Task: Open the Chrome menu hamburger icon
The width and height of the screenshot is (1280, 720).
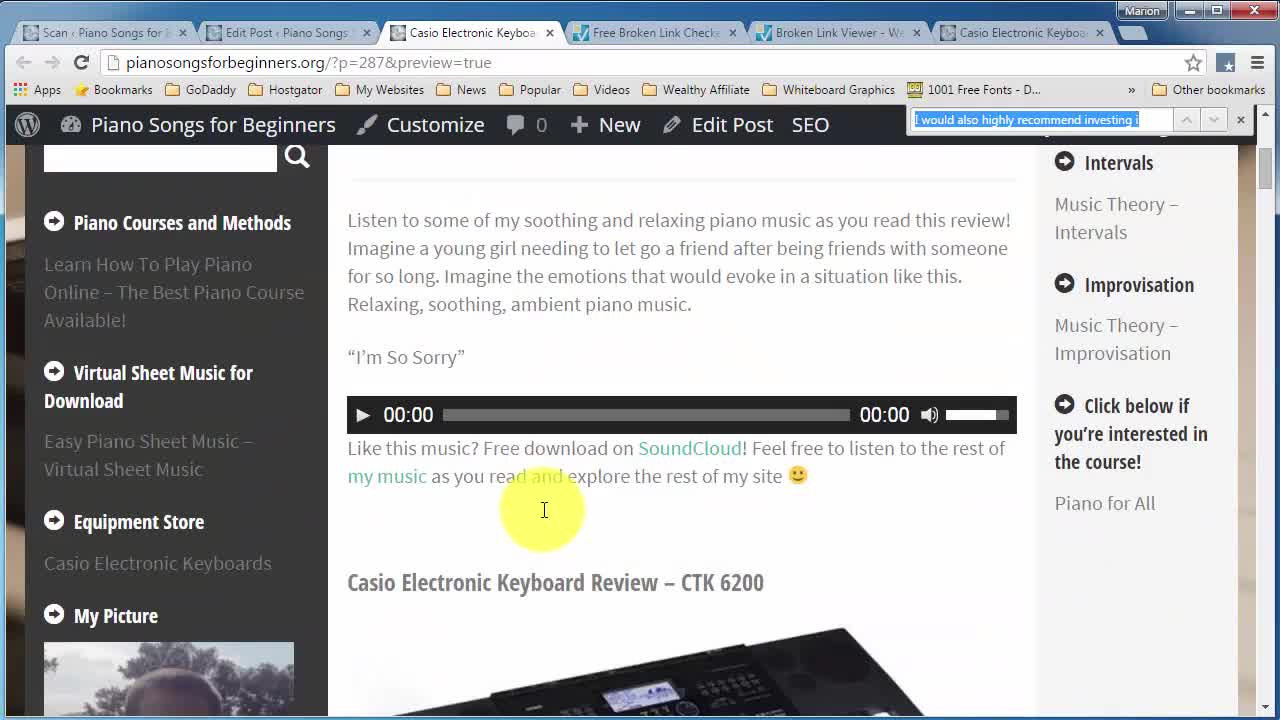Action: pos(1257,63)
